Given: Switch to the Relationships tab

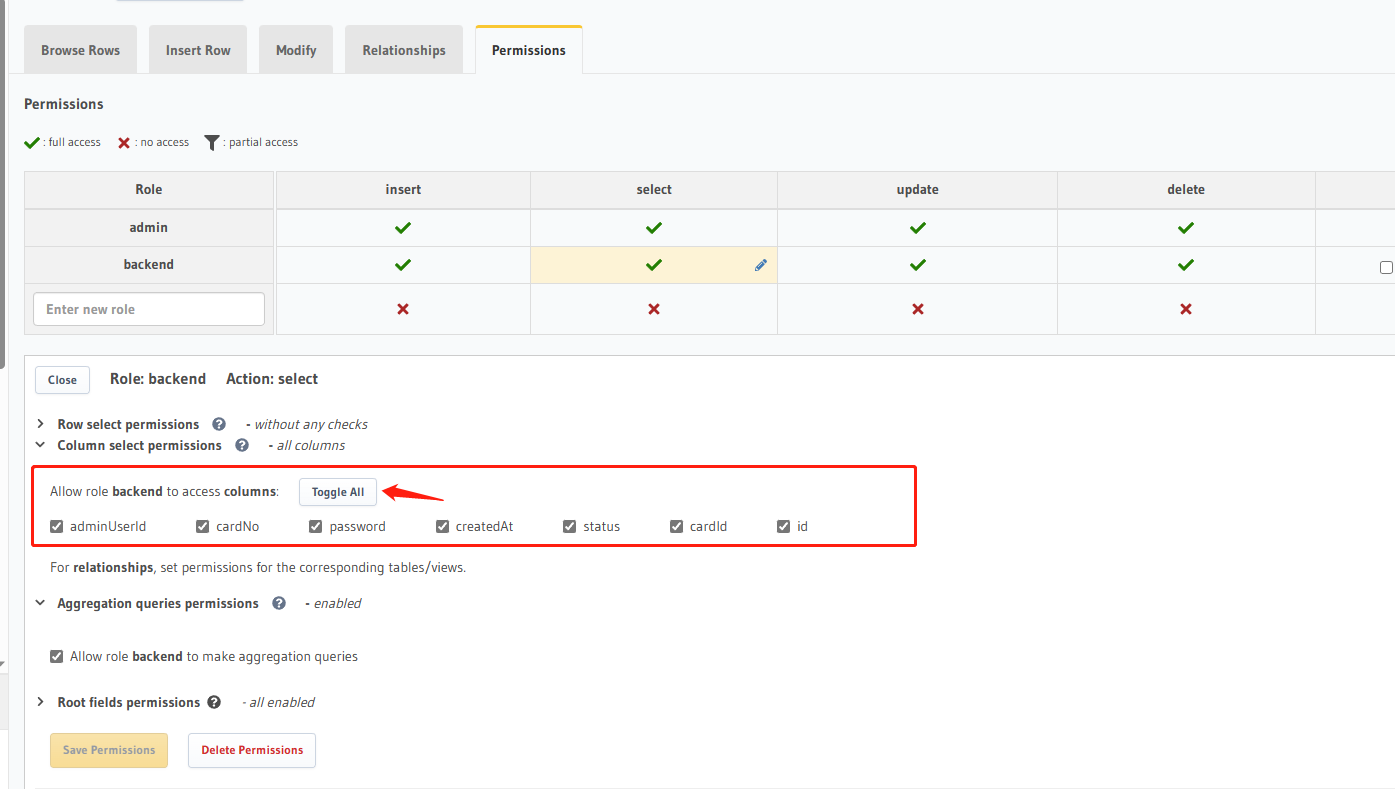Looking at the screenshot, I should pyautogui.click(x=403, y=49).
